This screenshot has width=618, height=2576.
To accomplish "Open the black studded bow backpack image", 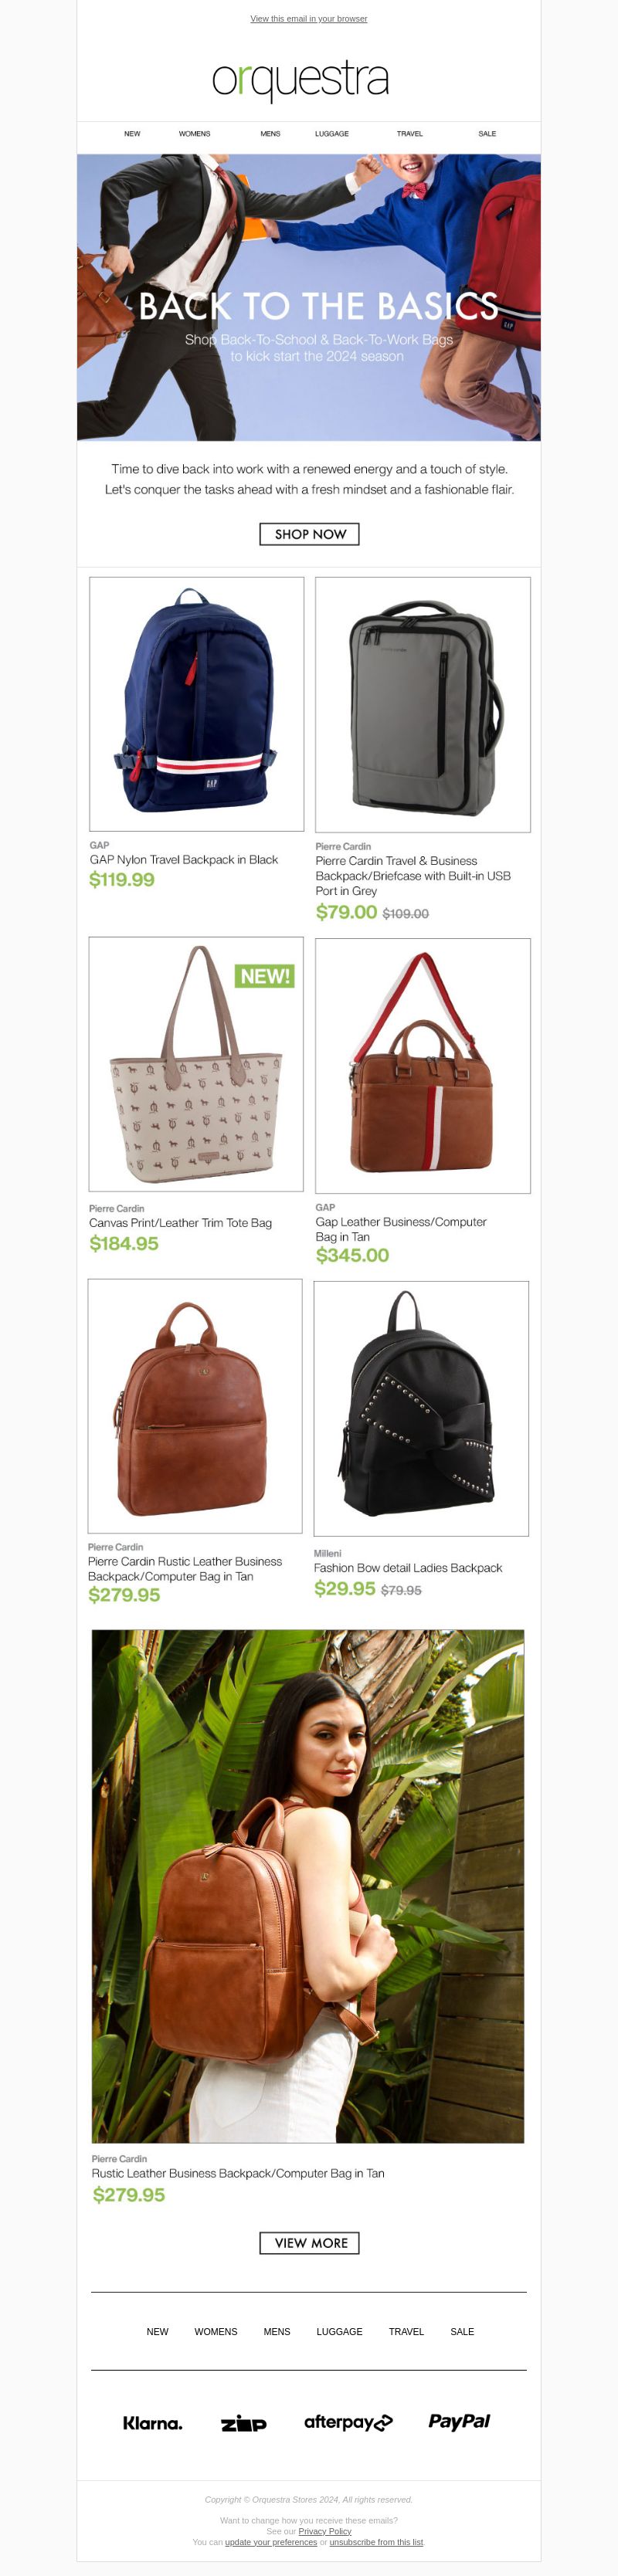I will (x=421, y=1408).
